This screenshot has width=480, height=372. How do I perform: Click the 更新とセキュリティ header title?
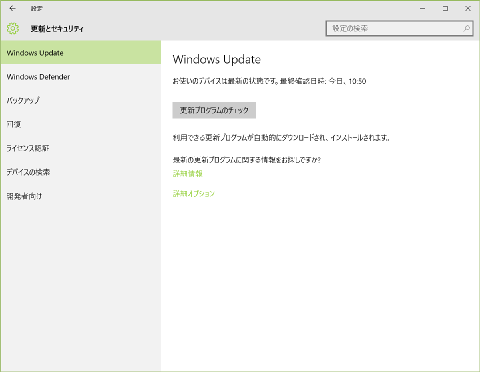pos(57,29)
